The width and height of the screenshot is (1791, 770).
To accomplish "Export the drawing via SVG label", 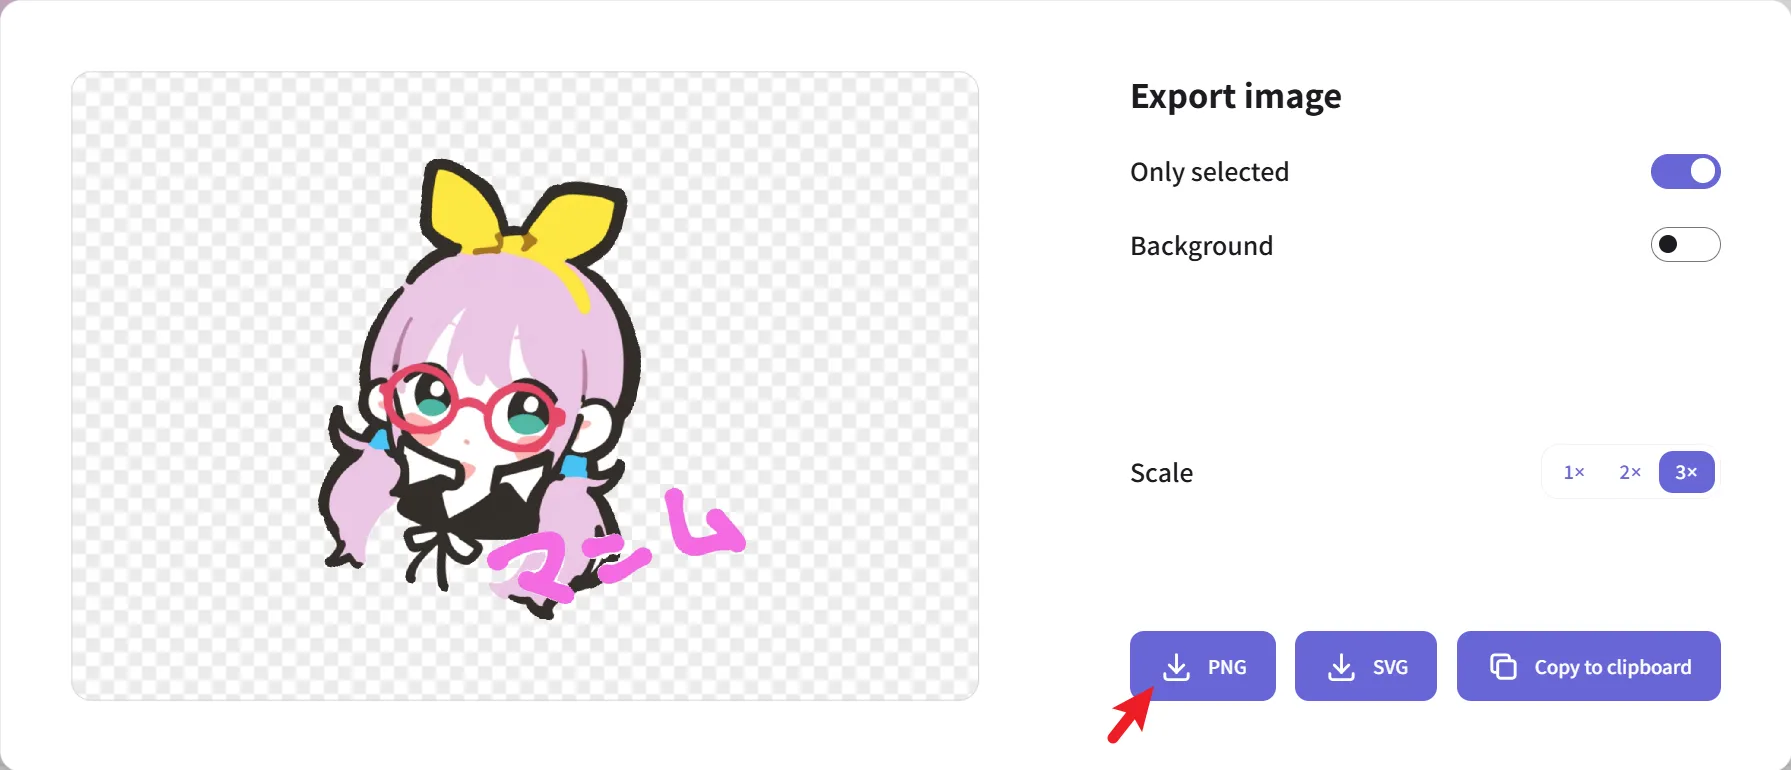I will point(1390,667).
